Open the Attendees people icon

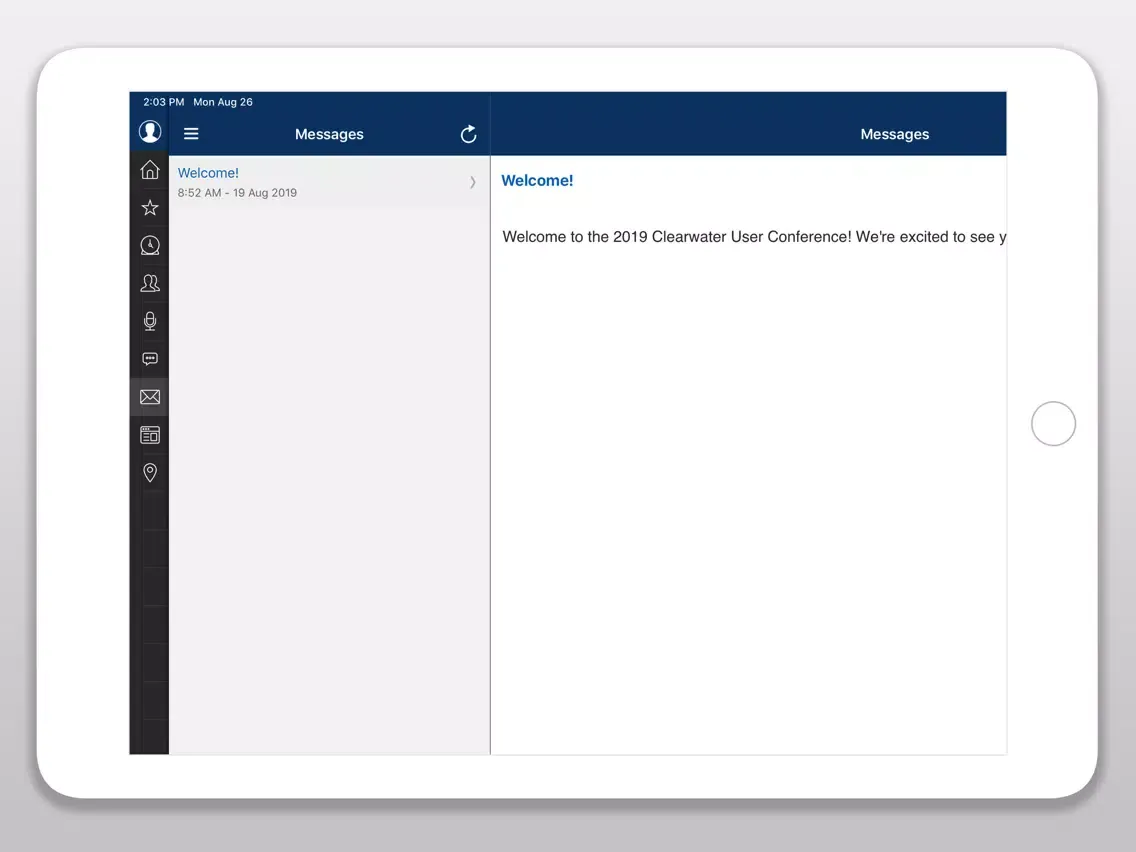click(x=150, y=283)
